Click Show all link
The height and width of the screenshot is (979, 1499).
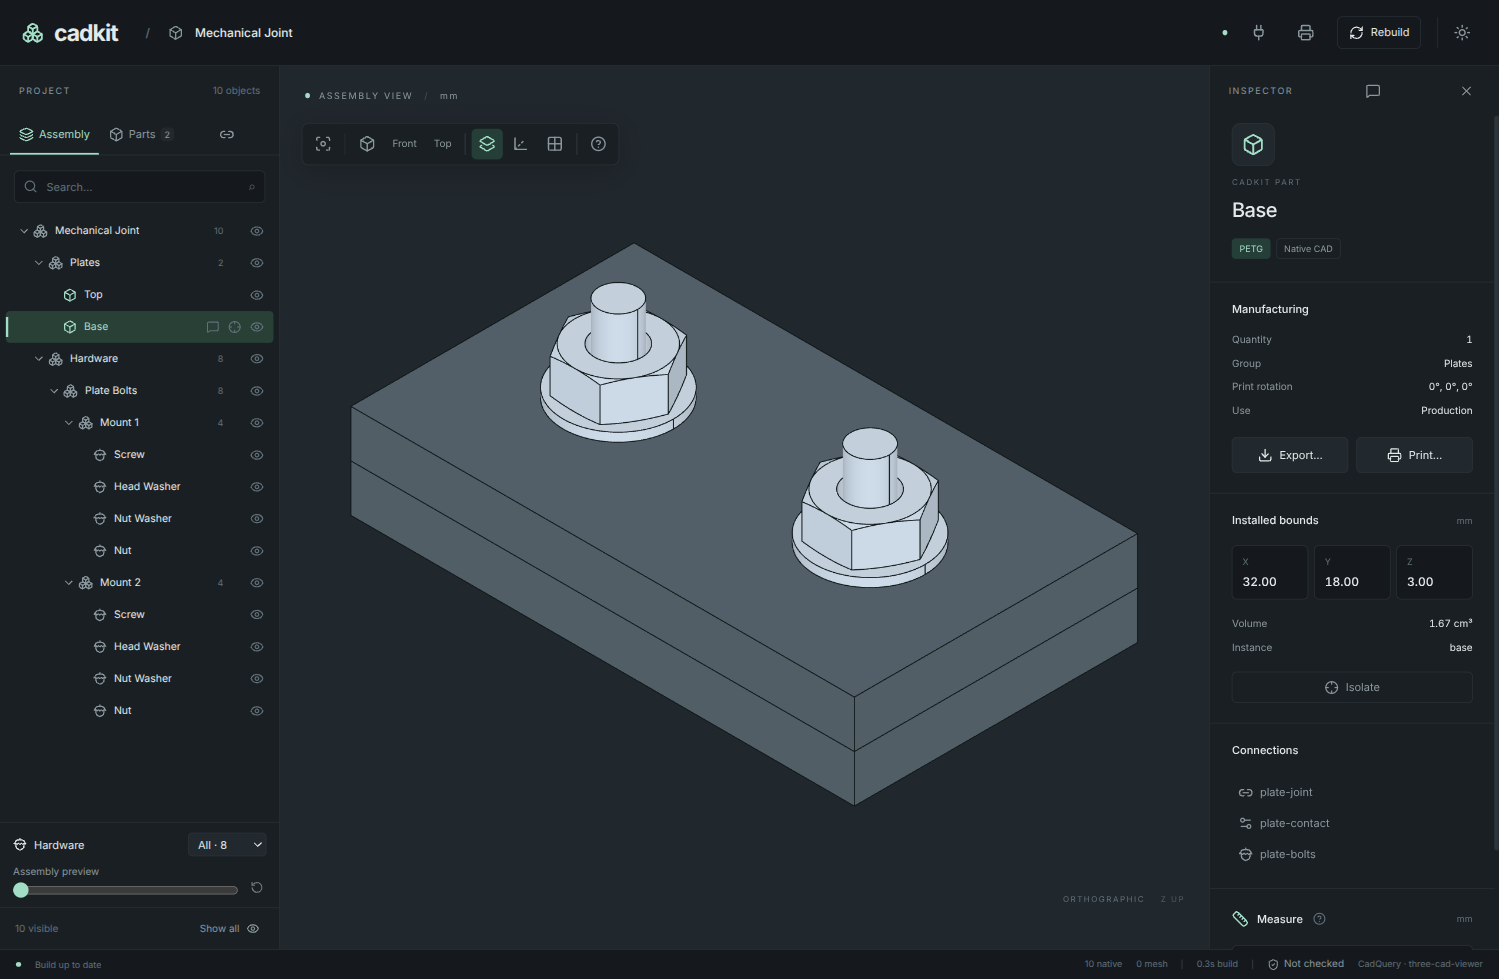(229, 929)
